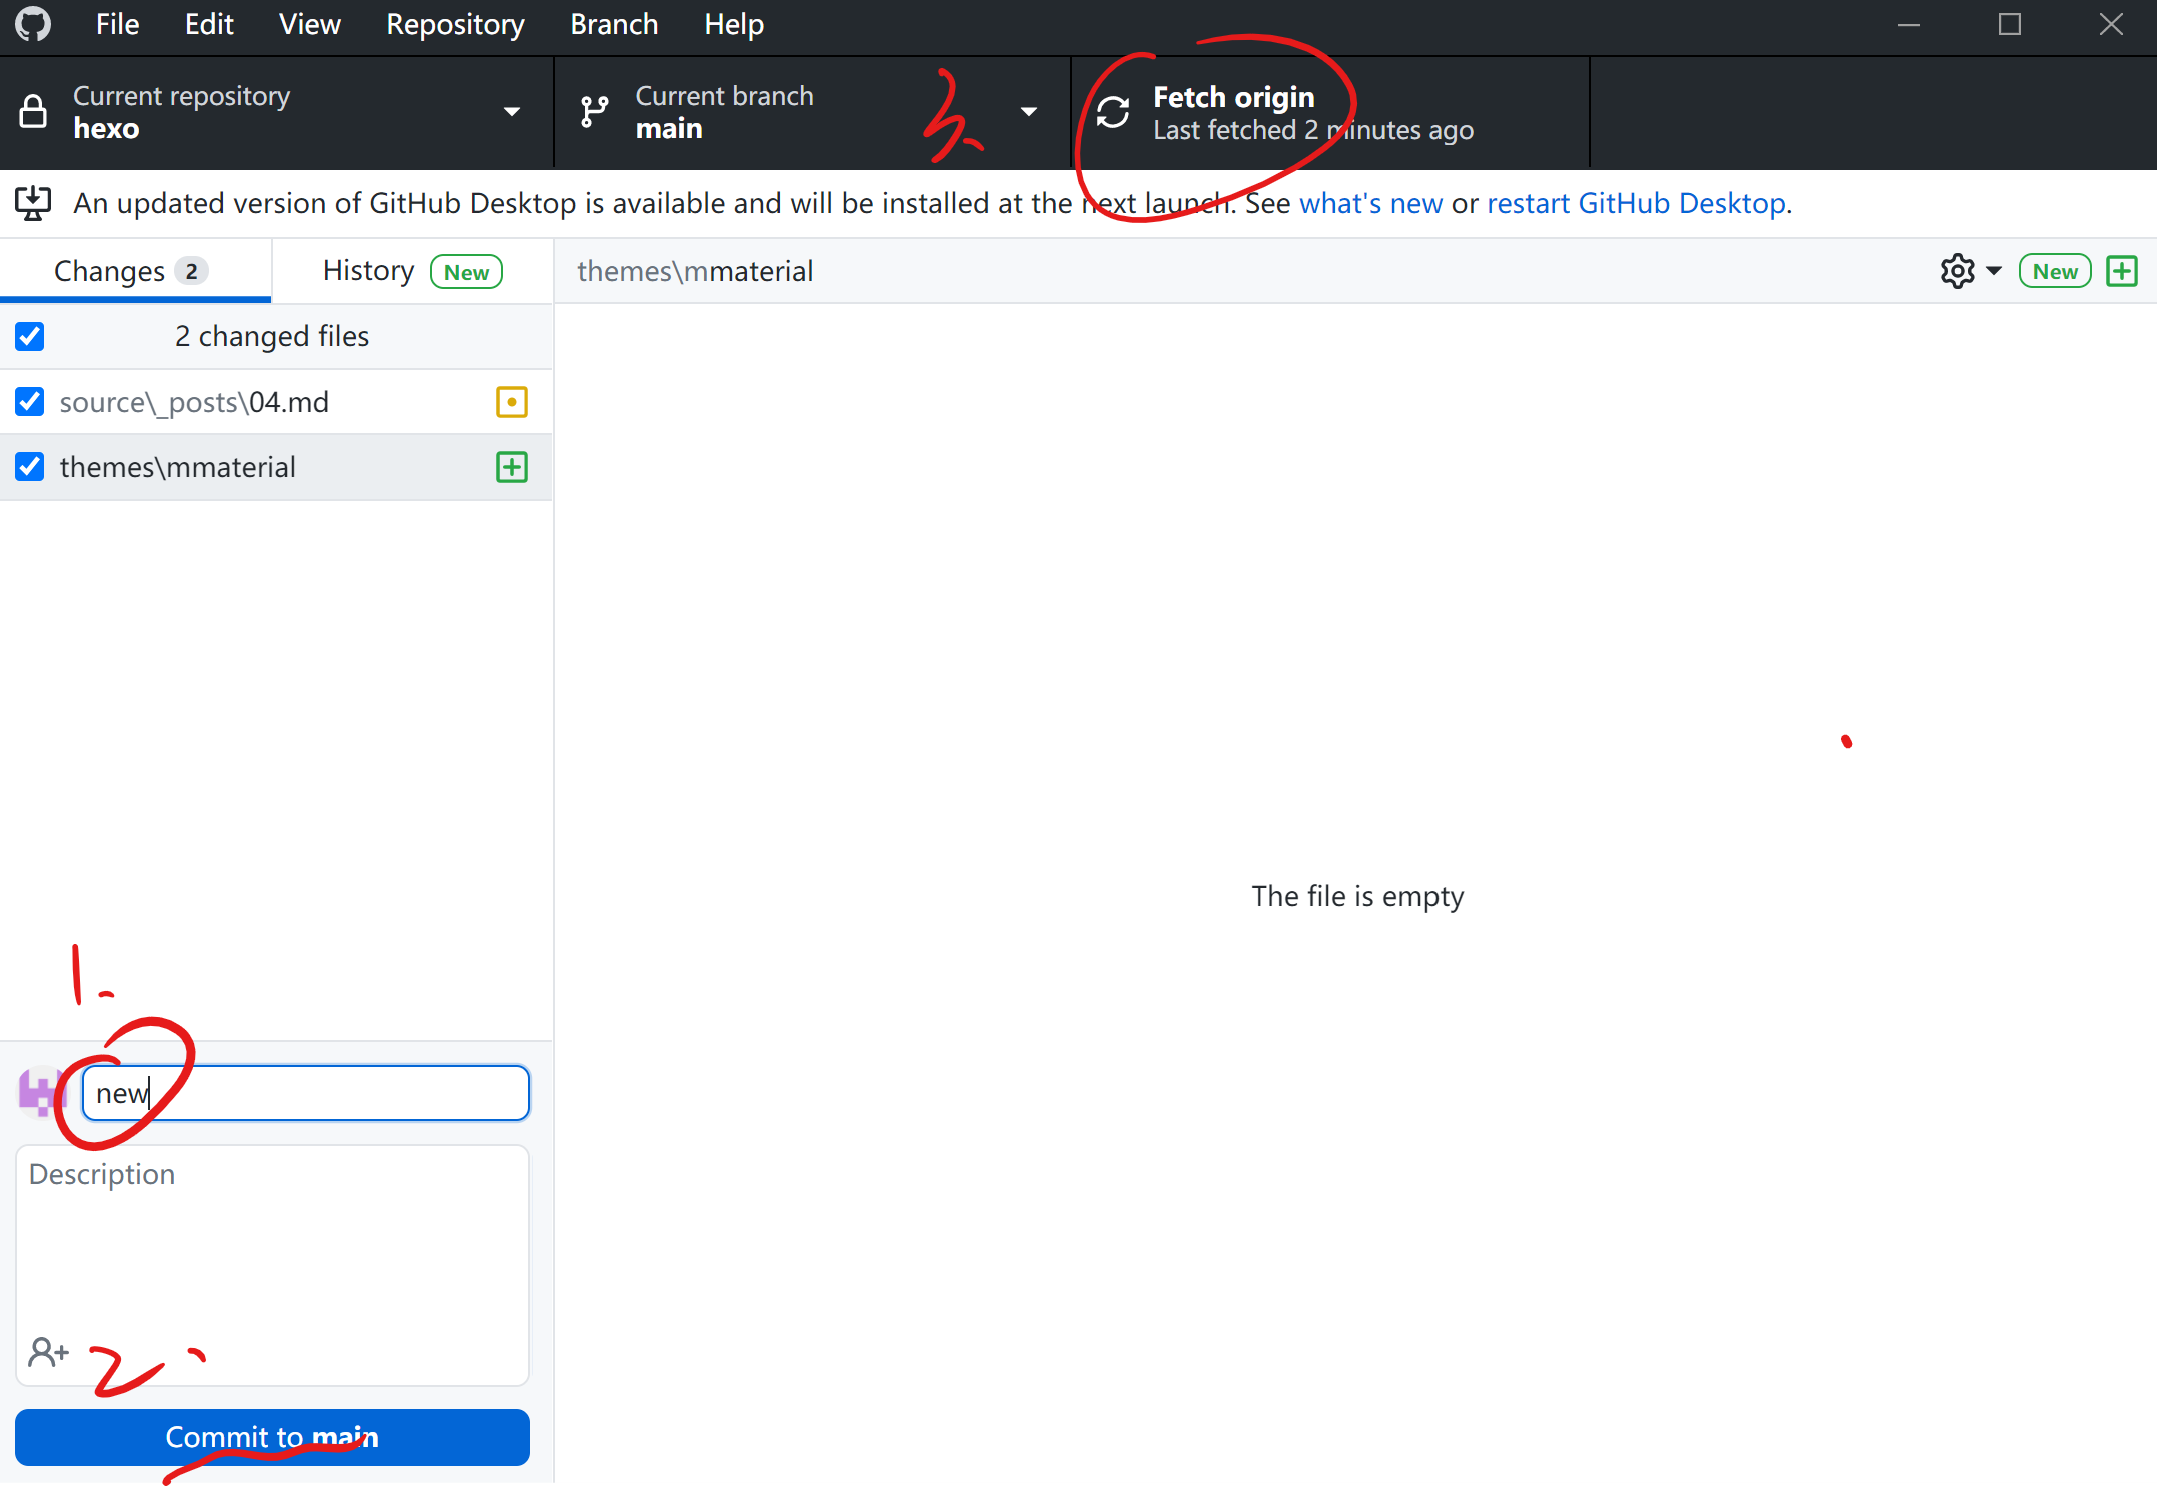
Task: Open the Repository menu
Action: [x=455, y=24]
